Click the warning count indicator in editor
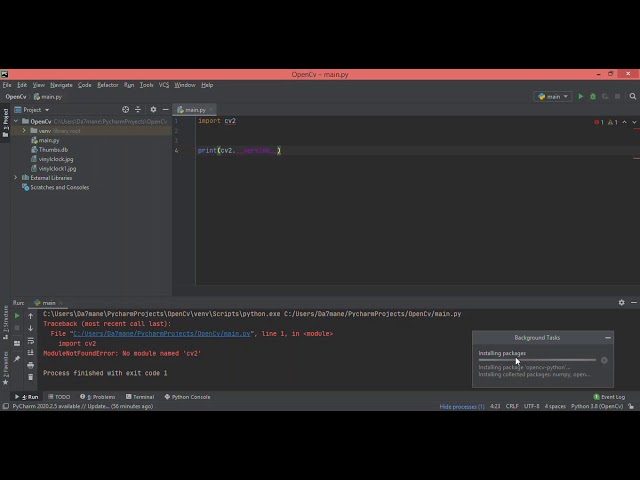 [x=613, y=122]
